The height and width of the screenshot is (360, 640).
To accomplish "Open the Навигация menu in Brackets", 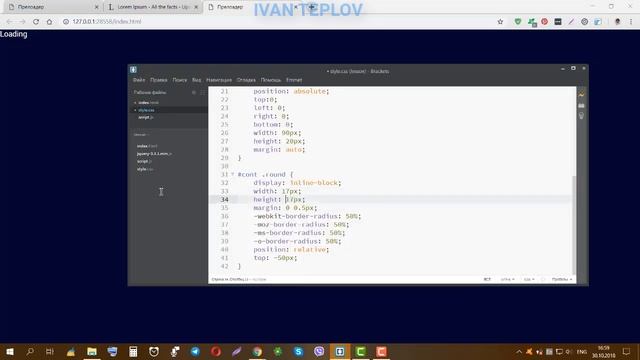I will pyautogui.click(x=219, y=80).
